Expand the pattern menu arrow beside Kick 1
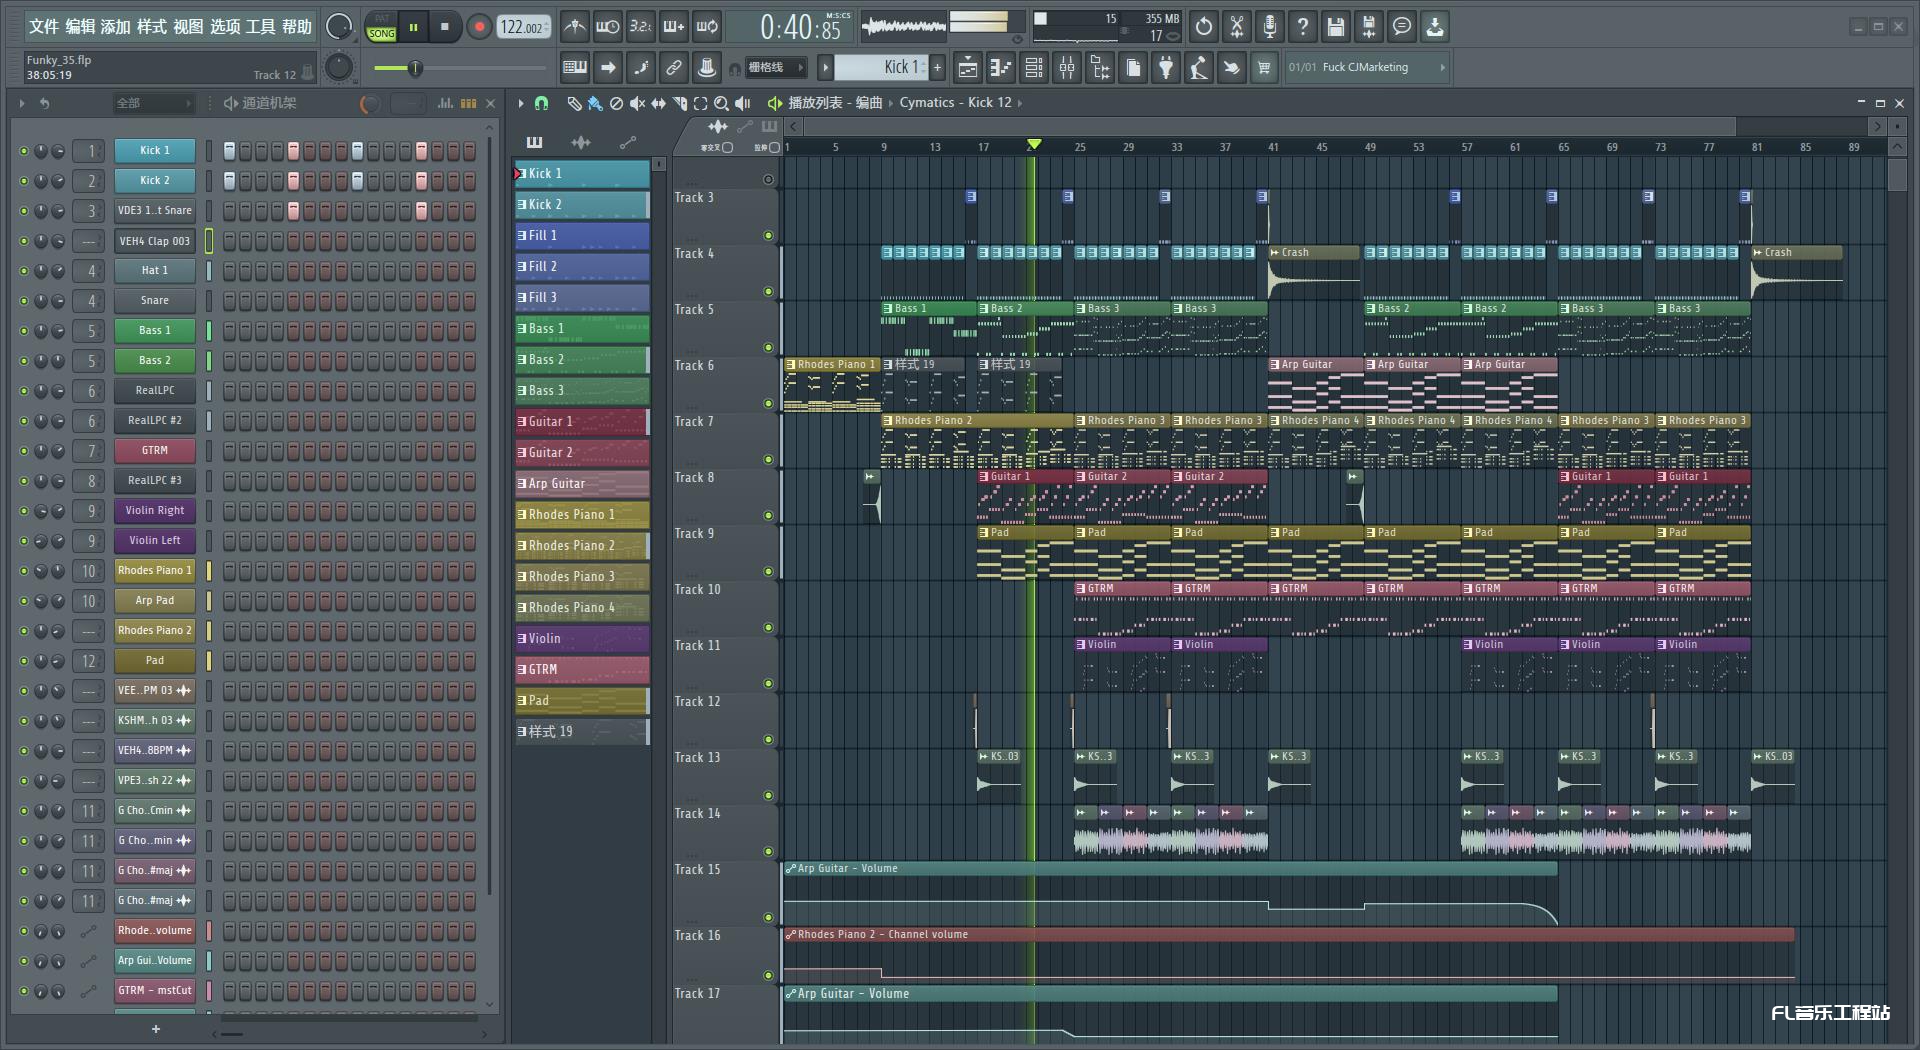Viewport: 1920px width, 1050px height. 825,68
